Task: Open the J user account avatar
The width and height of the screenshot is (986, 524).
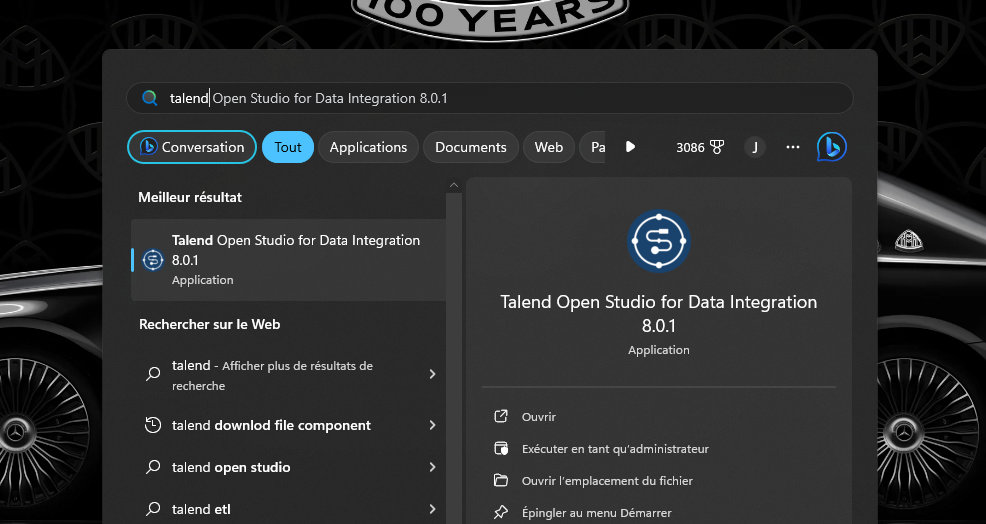Action: coord(755,147)
